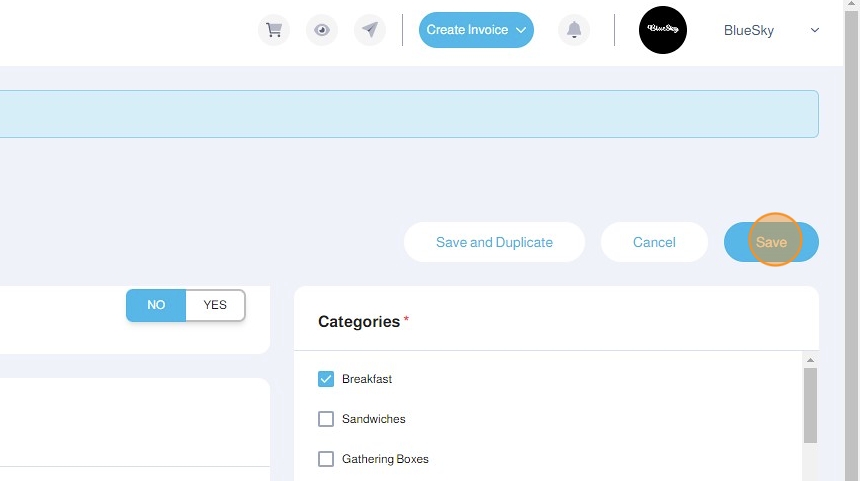Click the eye preview icon
This screenshot has width=860, height=481.
click(x=322, y=30)
